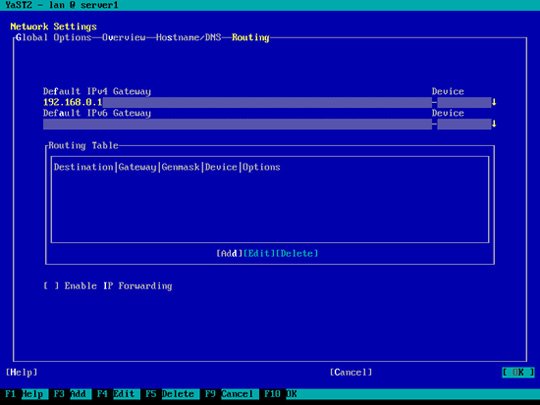Click the Edit button under Routing Table
540x405 pixels.
(x=259, y=253)
